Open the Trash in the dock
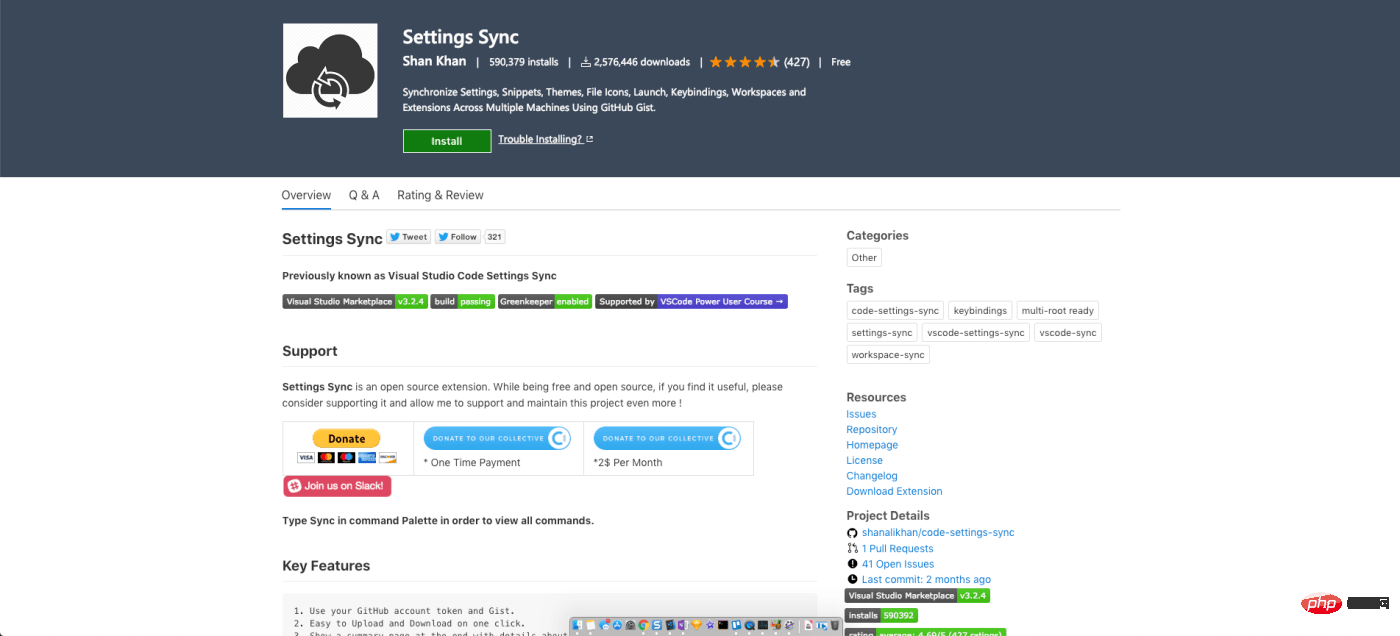The image size is (1400, 636). (836, 625)
